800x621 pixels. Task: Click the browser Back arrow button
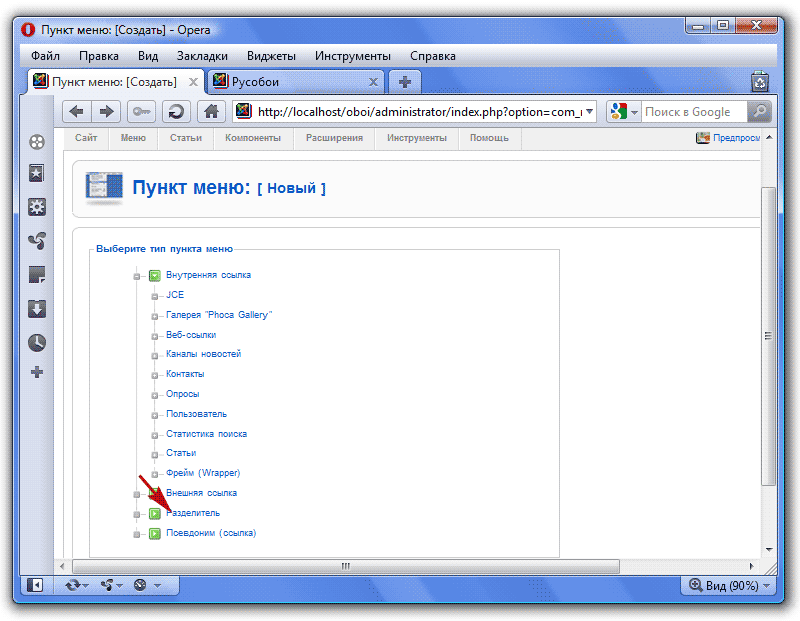point(76,112)
